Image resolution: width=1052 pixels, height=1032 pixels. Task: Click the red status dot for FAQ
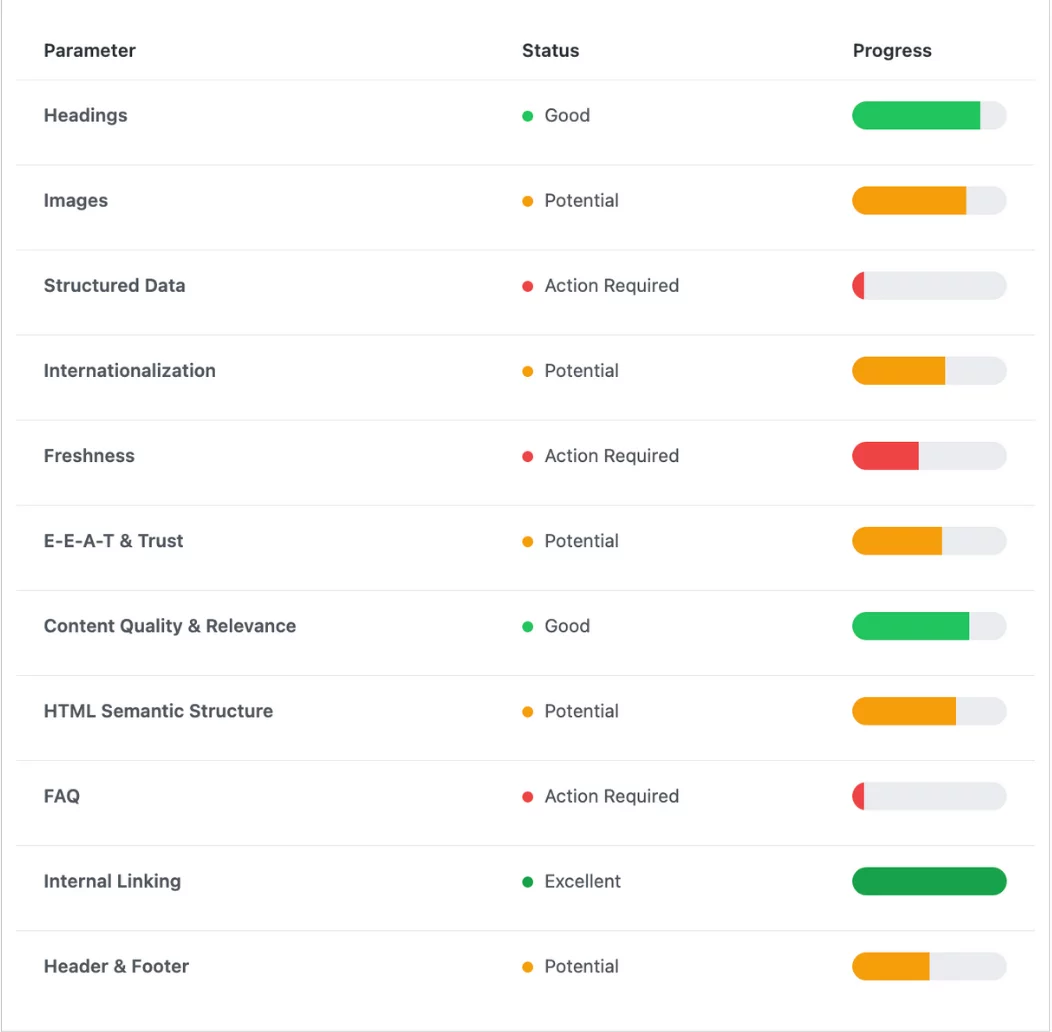point(528,797)
